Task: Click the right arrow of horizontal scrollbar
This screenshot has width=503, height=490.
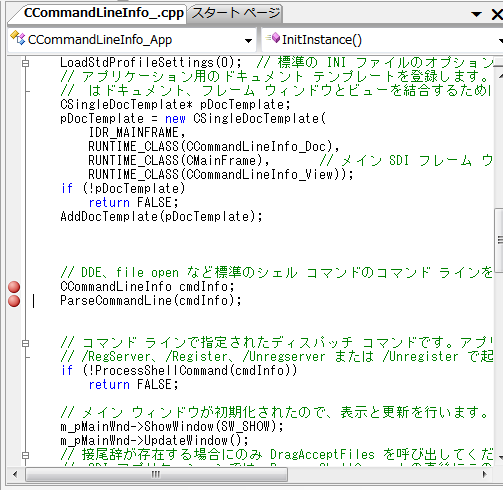Action: tap(484, 474)
